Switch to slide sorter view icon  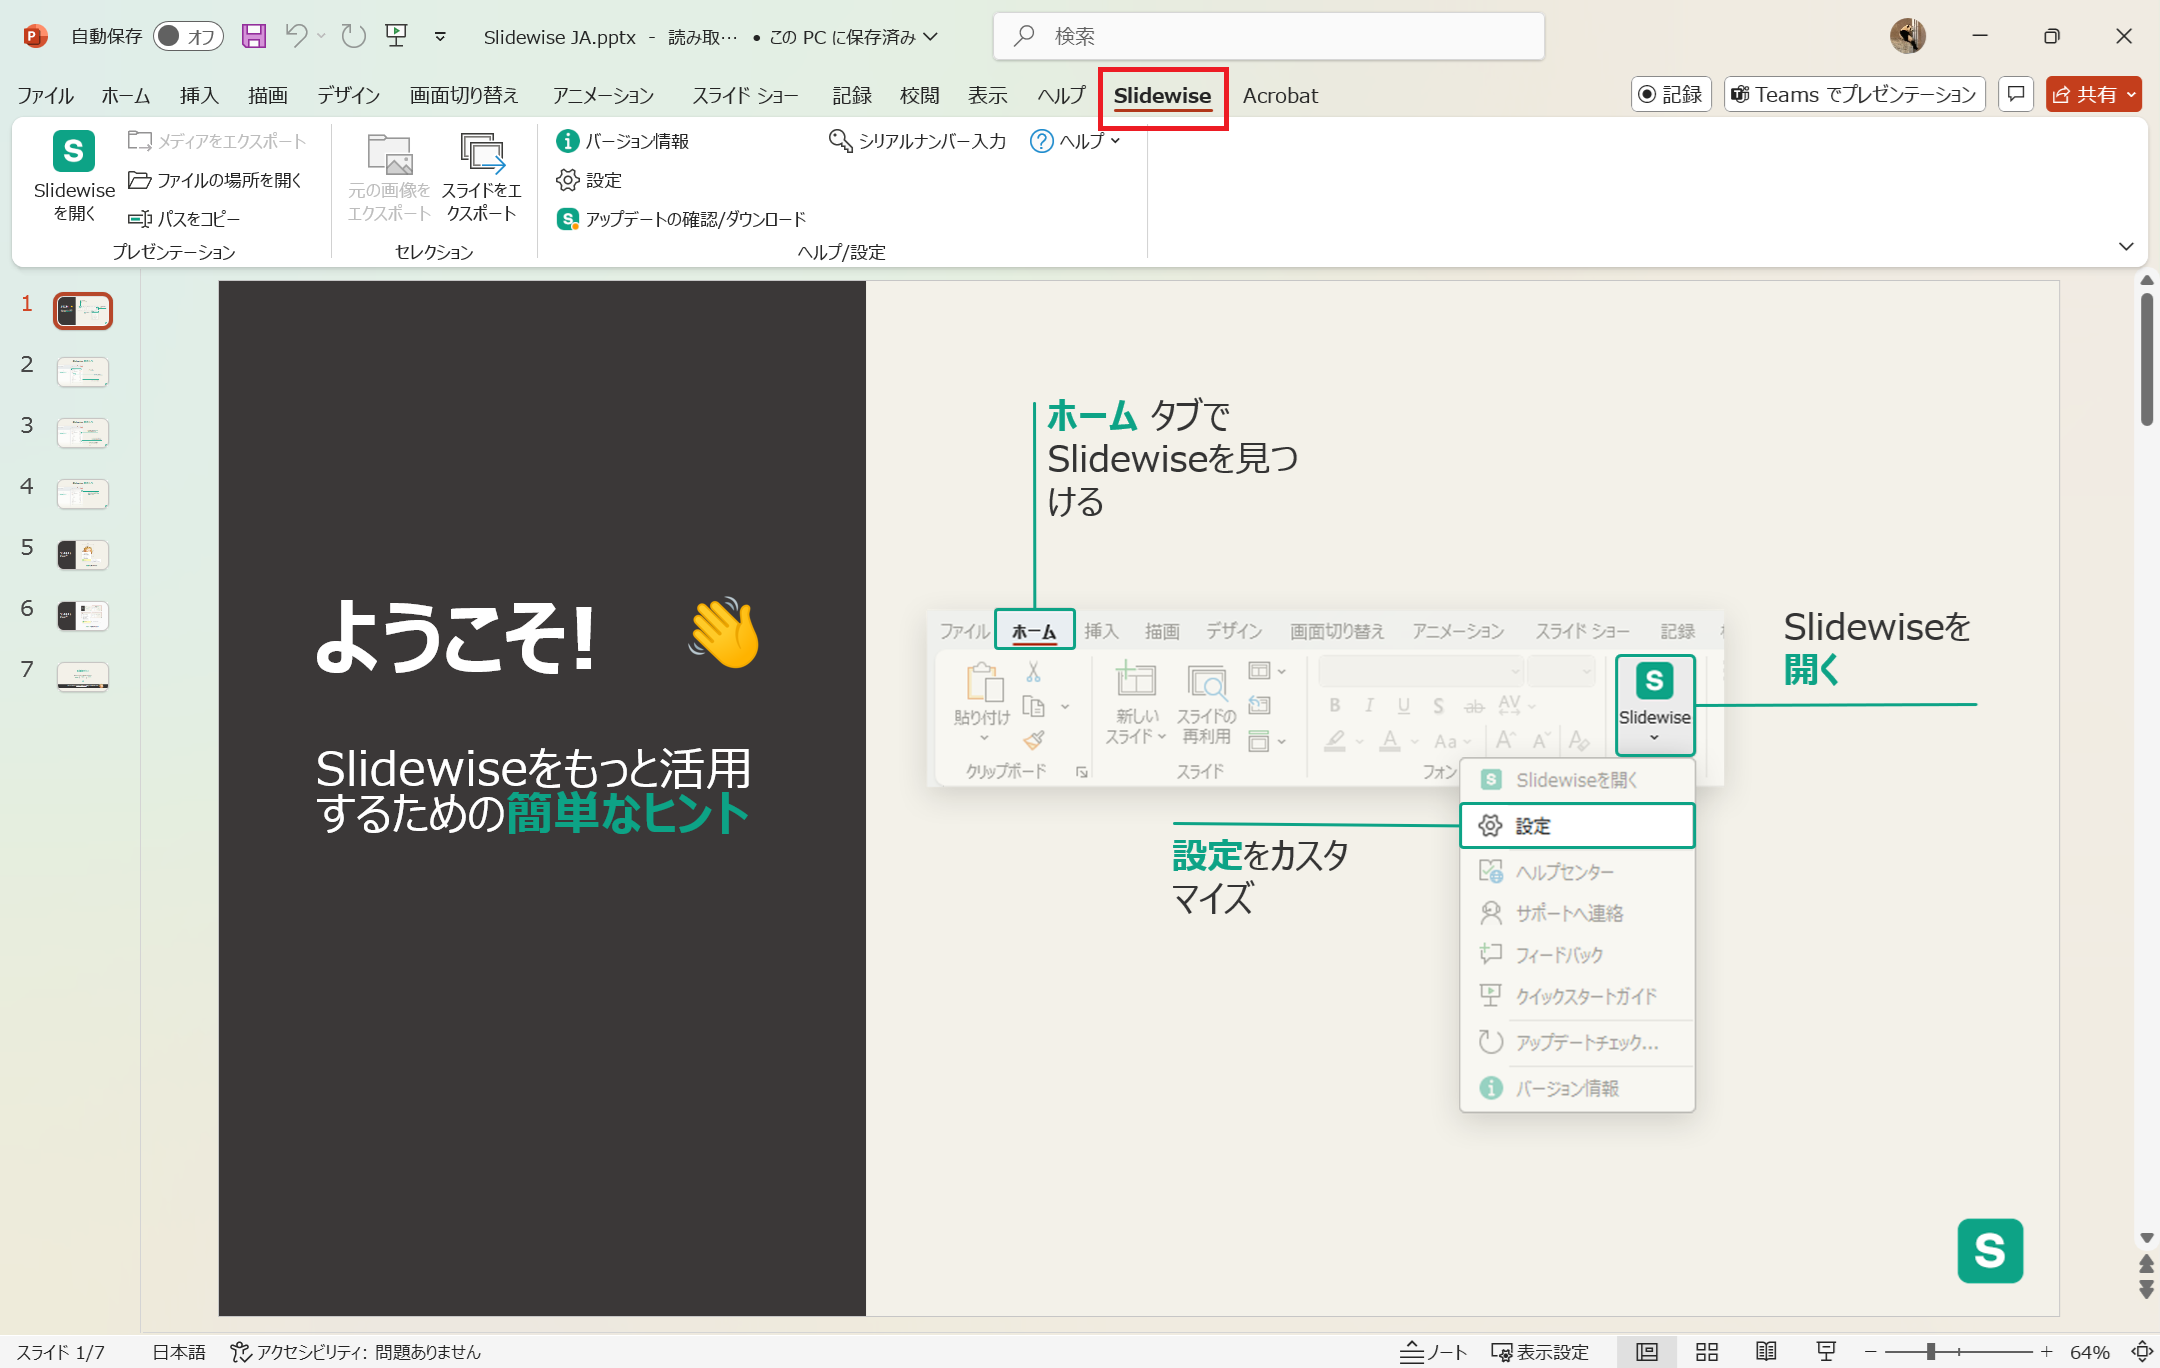[x=1707, y=1352]
